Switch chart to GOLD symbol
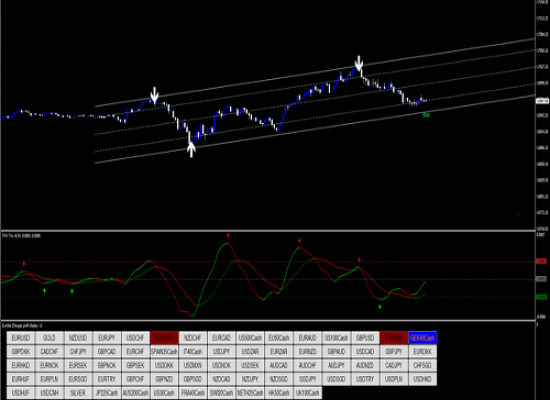 [x=49, y=338]
